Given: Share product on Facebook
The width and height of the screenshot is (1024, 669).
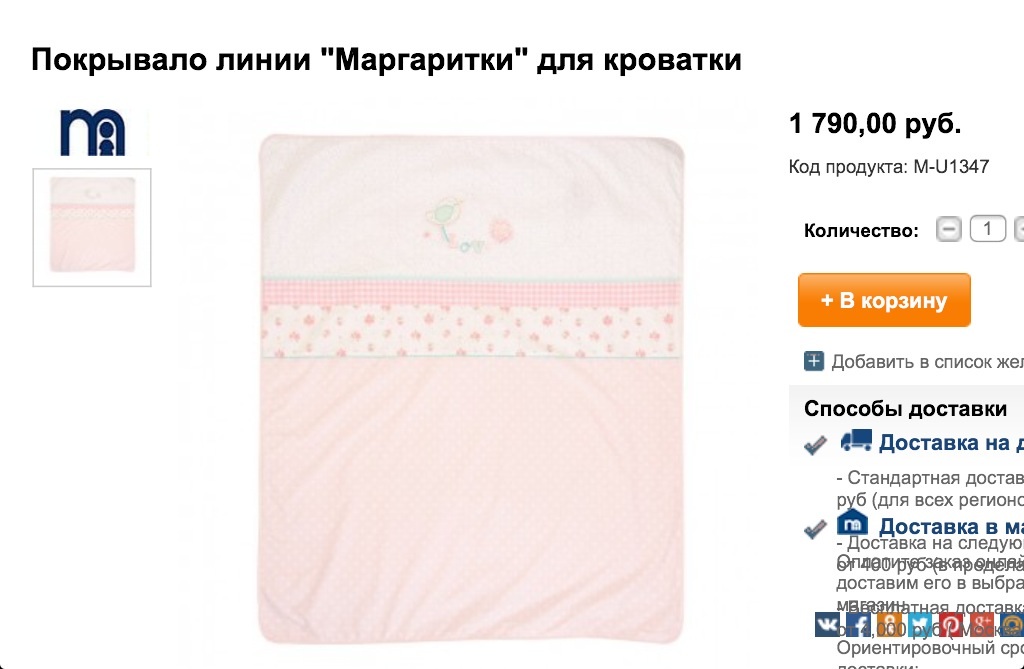Looking at the screenshot, I should click(859, 624).
